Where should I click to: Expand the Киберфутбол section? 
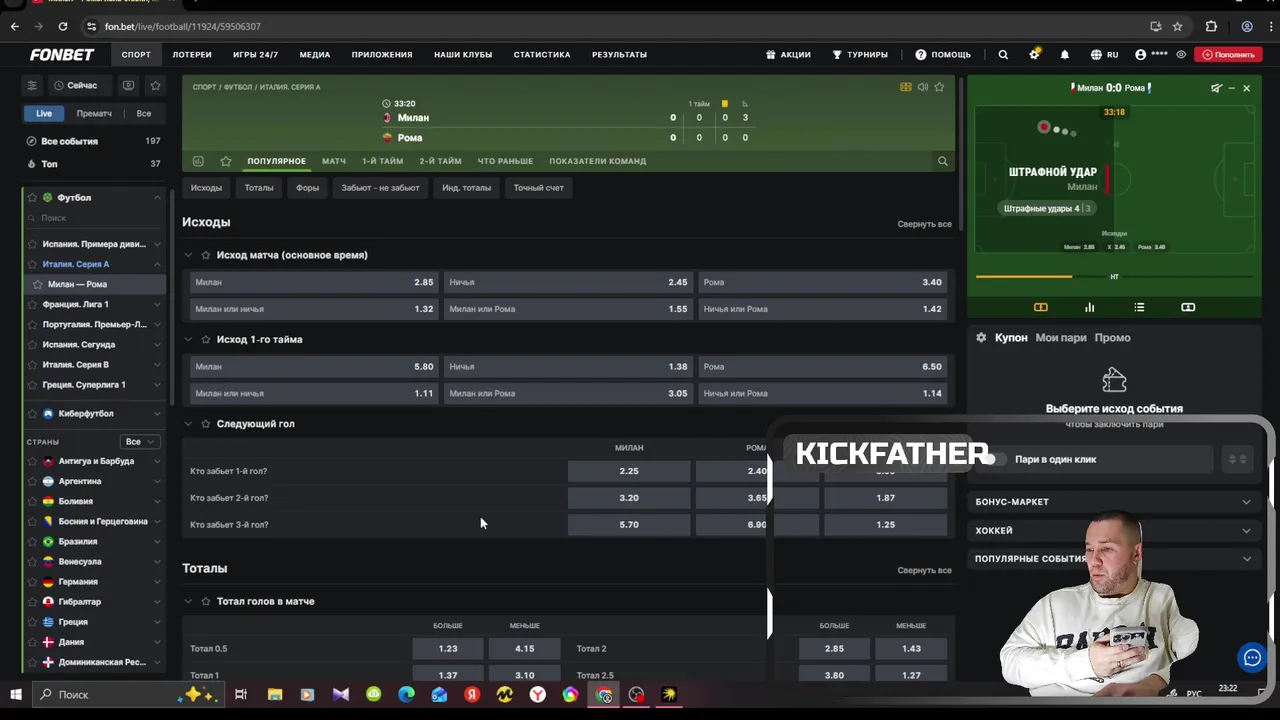click(157, 413)
